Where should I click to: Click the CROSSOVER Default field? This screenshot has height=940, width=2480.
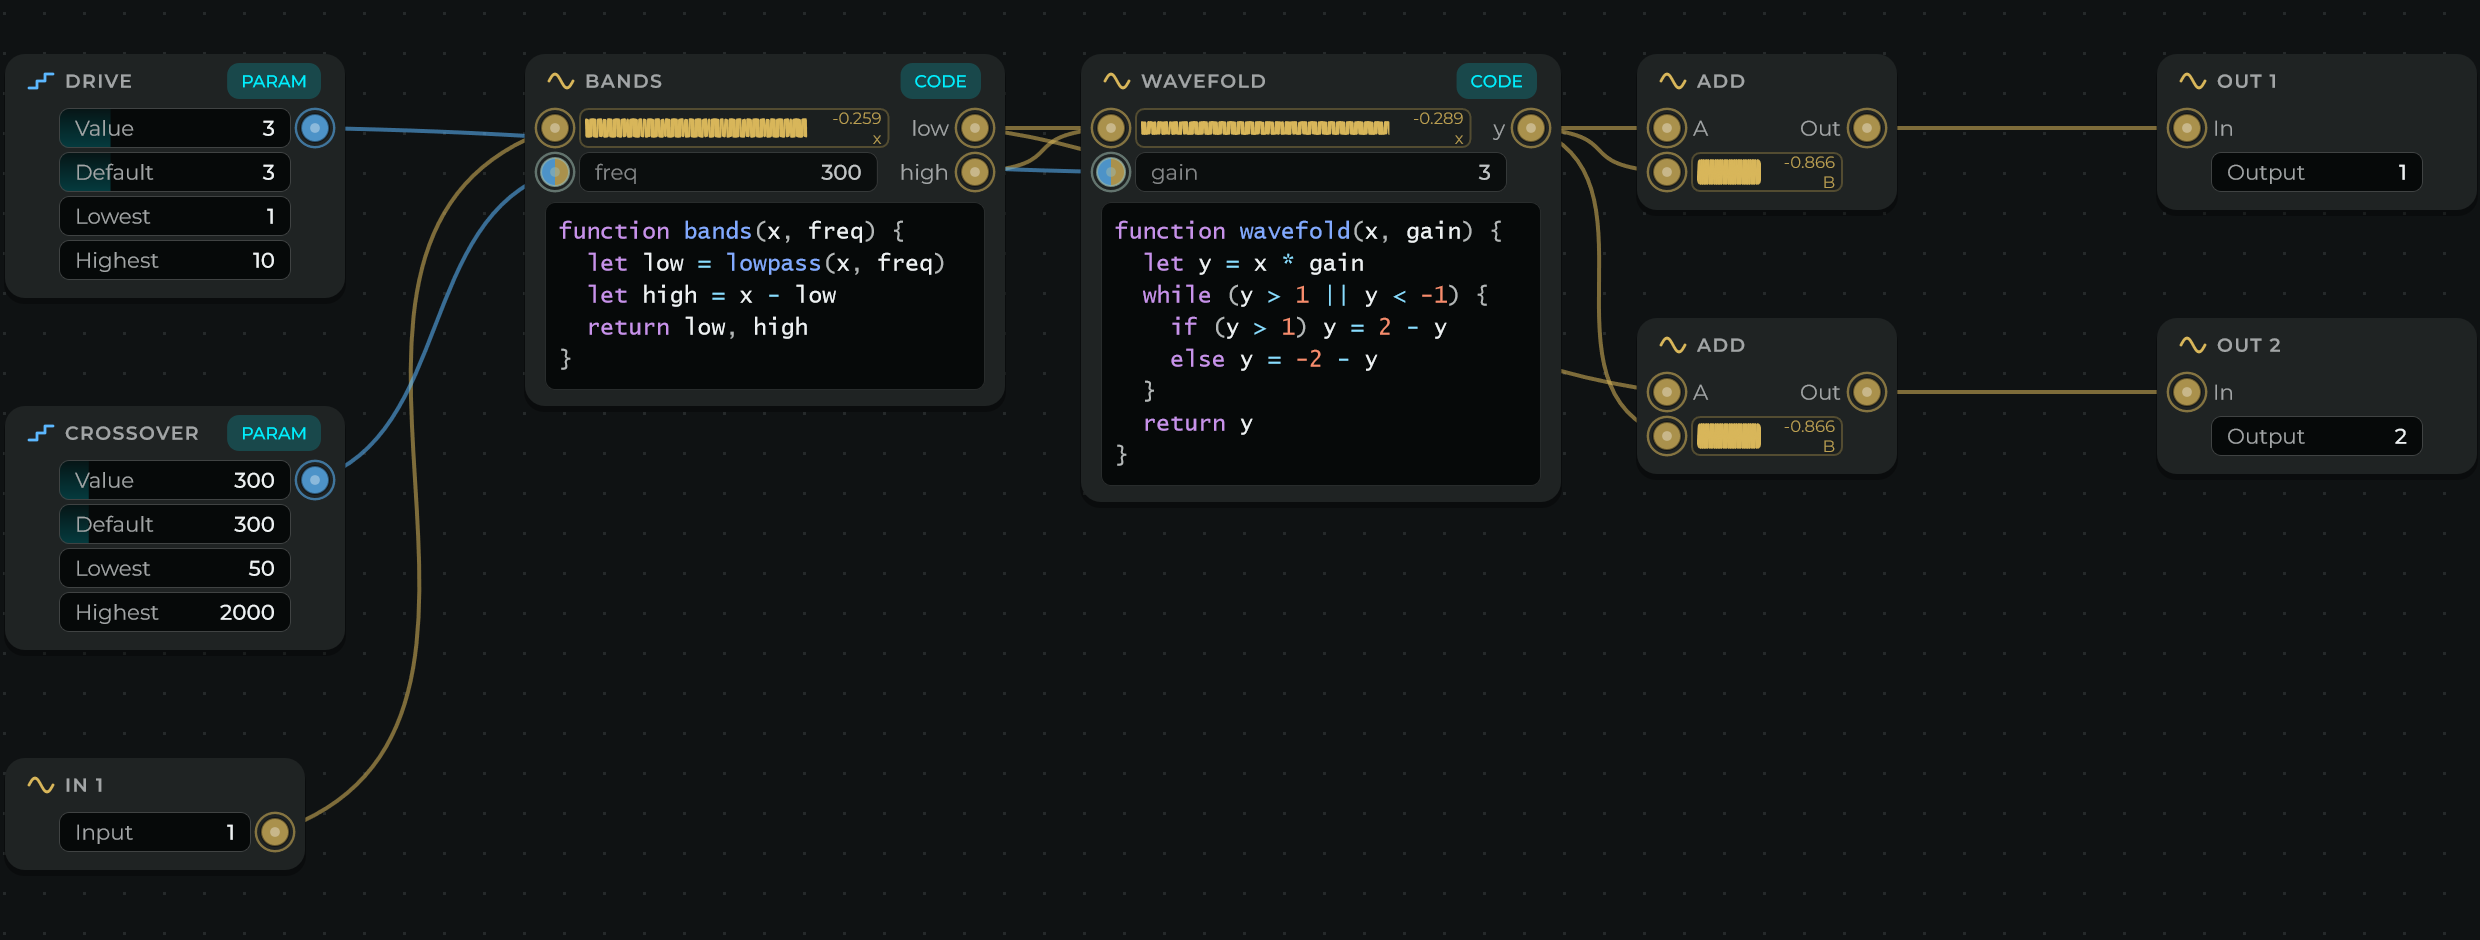pyautogui.click(x=175, y=524)
